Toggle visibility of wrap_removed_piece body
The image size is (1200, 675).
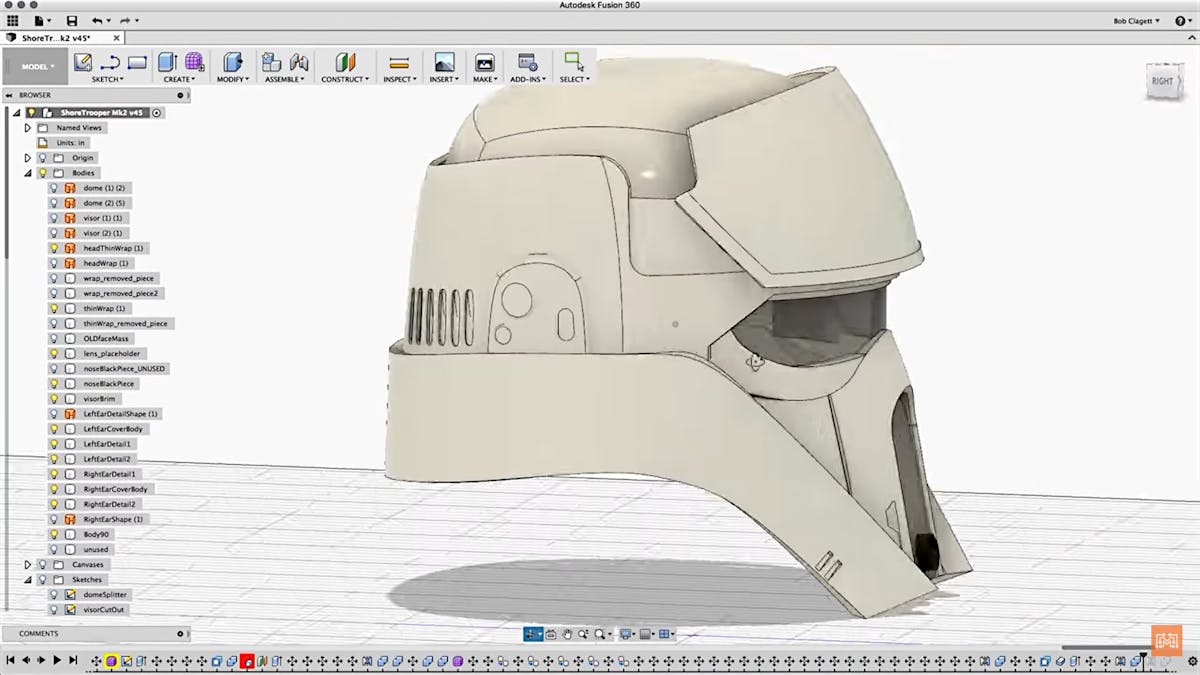54,278
